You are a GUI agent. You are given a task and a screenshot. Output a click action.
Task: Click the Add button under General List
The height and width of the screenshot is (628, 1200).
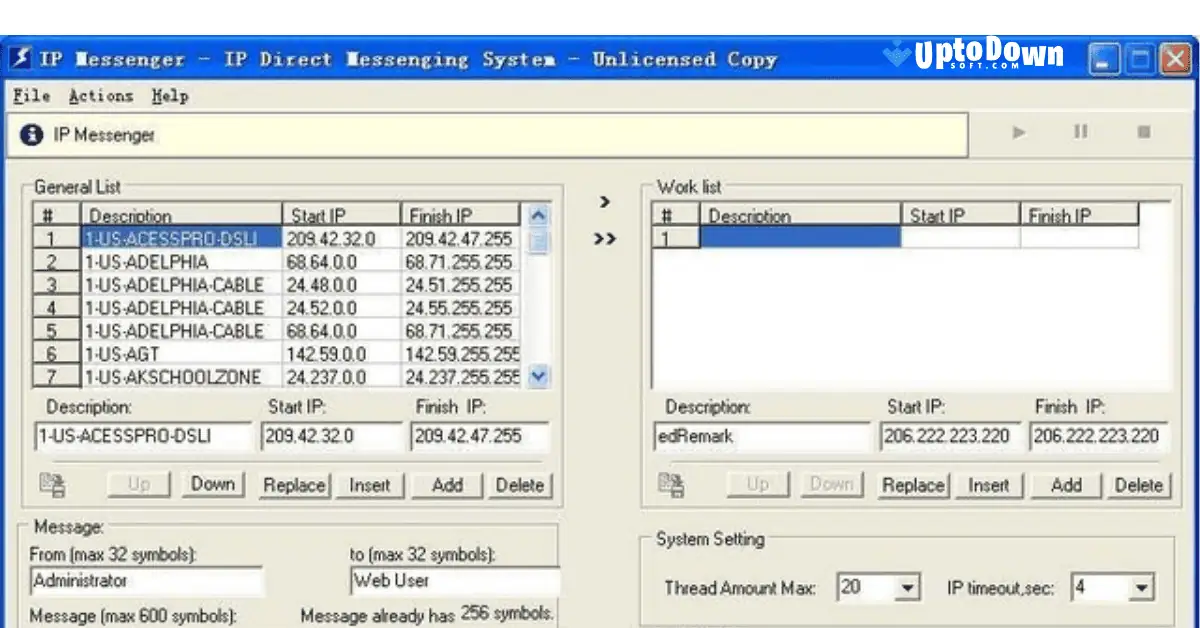pyautogui.click(x=446, y=484)
